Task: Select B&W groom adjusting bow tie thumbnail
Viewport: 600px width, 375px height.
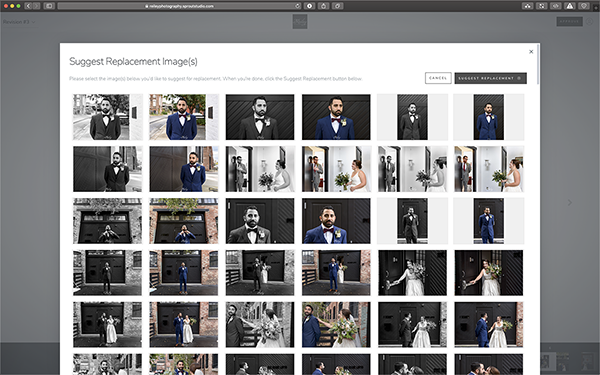Action: click(108, 221)
